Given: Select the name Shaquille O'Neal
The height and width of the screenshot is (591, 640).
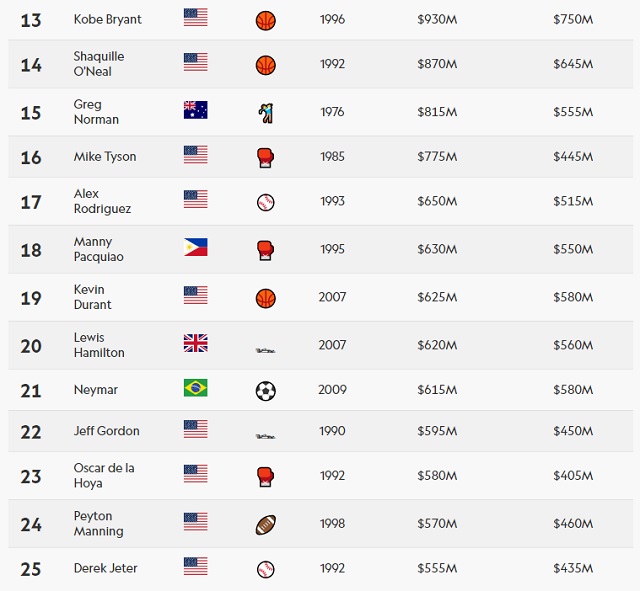Looking at the screenshot, I should (x=99, y=64).
